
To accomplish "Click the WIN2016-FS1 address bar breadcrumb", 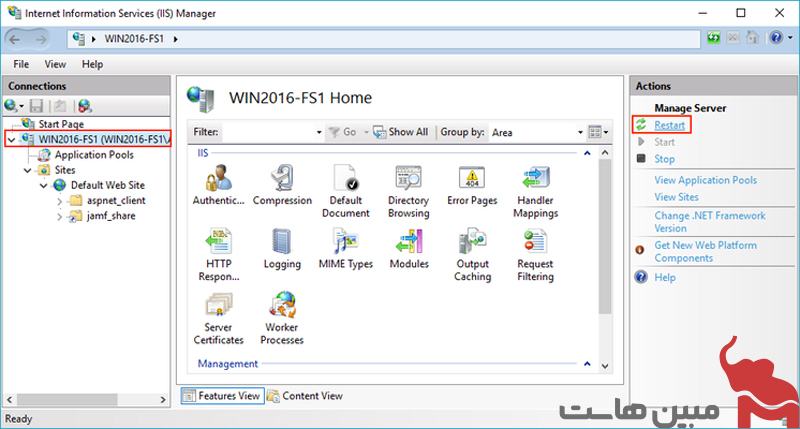I will 134,39.
